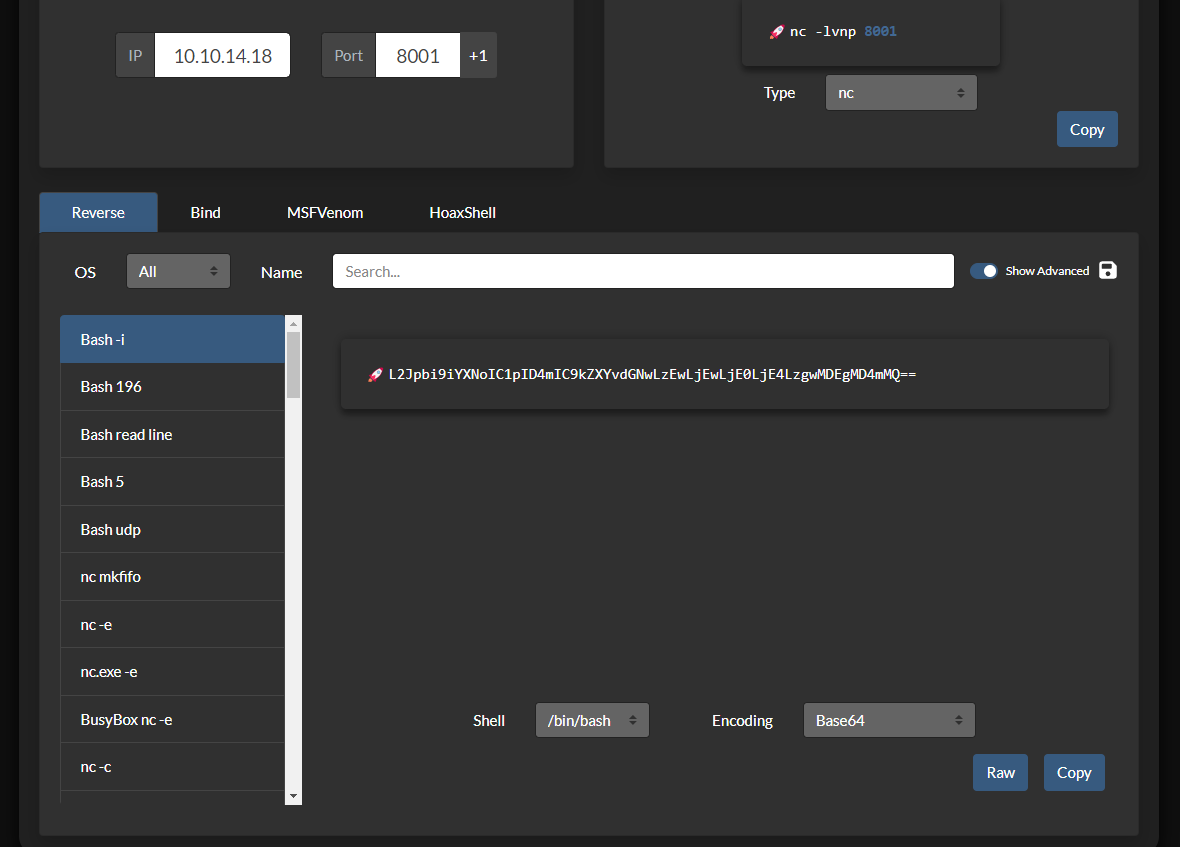Image resolution: width=1180 pixels, height=847 pixels.
Task: Open the OS filter dropdown set to All
Action: (178, 272)
